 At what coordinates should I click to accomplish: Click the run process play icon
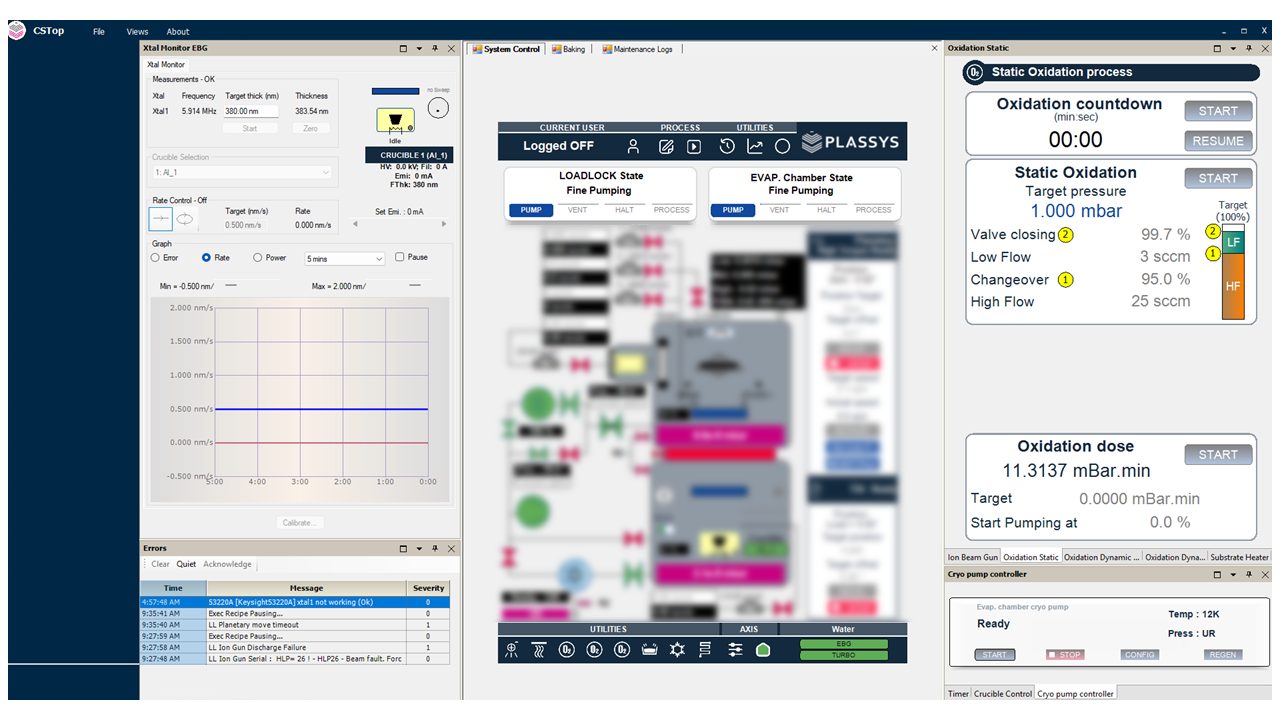click(693, 147)
